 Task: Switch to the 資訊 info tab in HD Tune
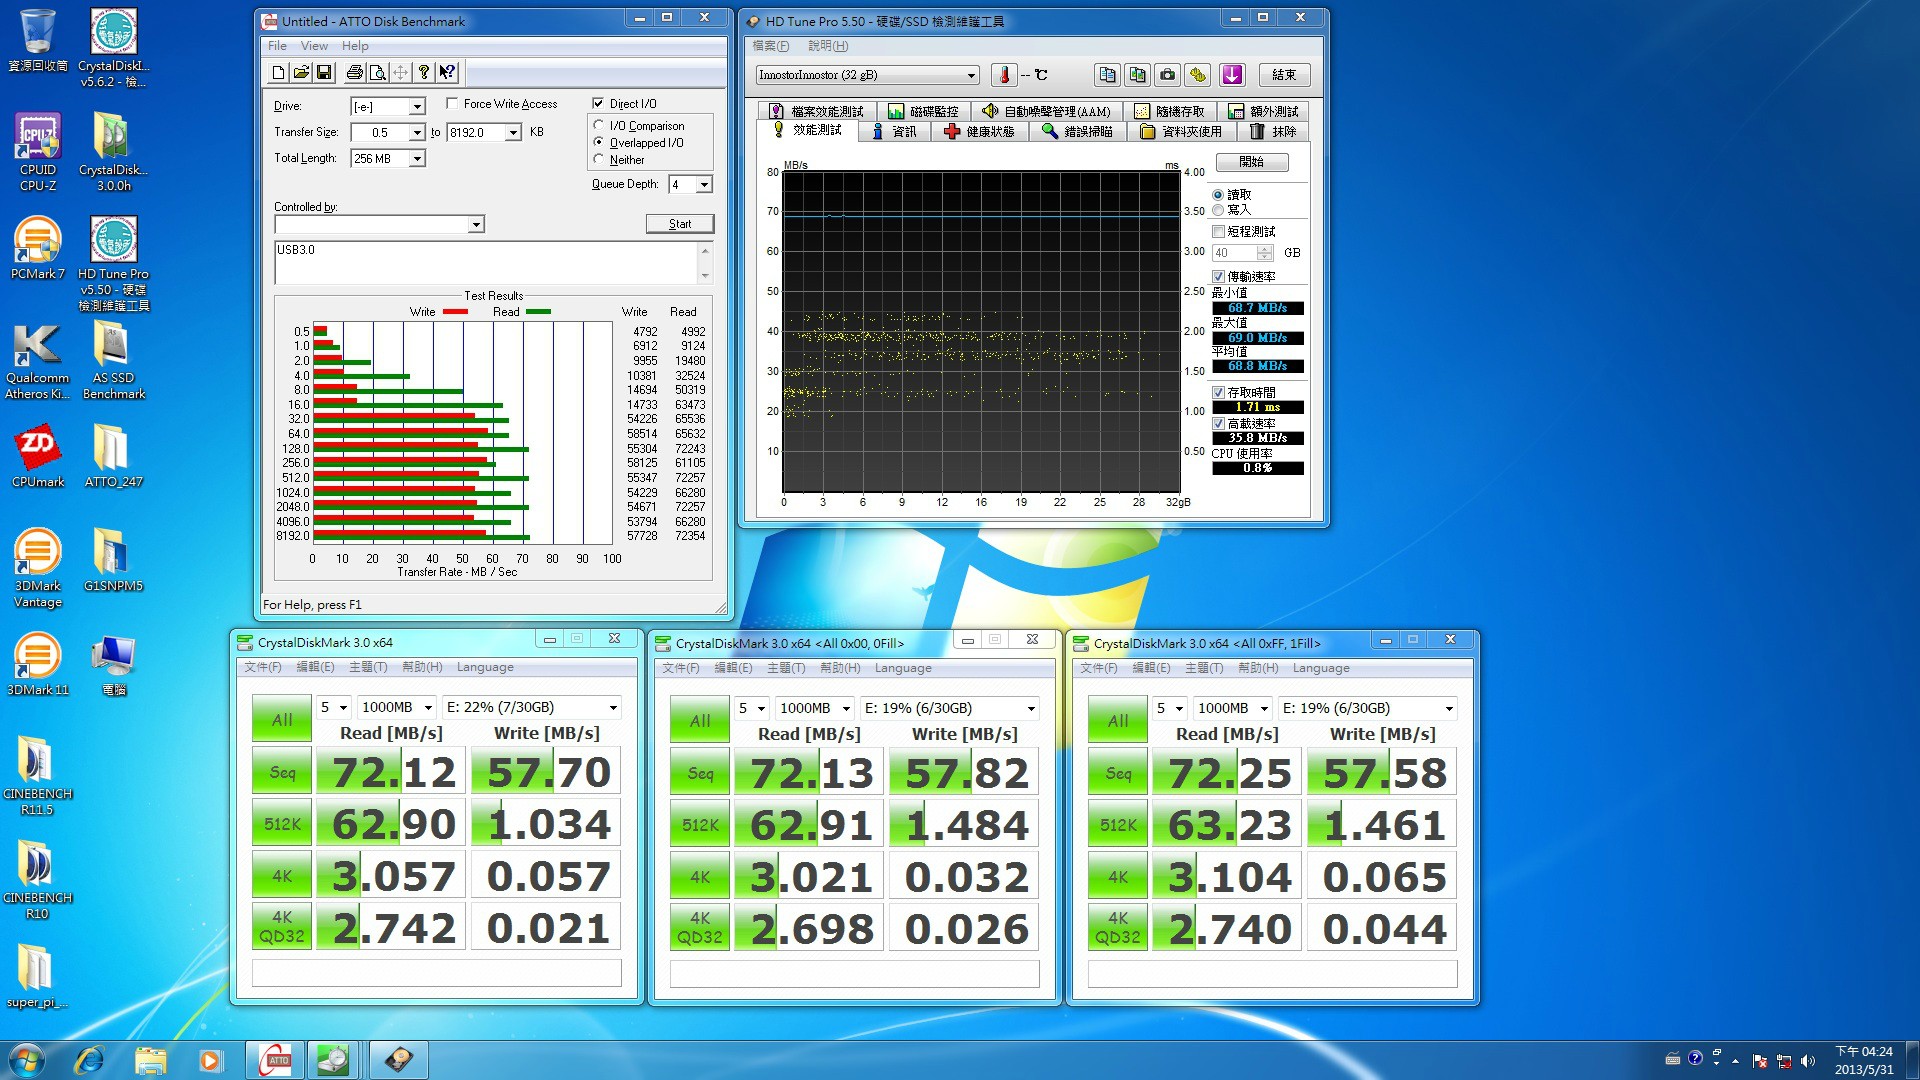tap(894, 131)
